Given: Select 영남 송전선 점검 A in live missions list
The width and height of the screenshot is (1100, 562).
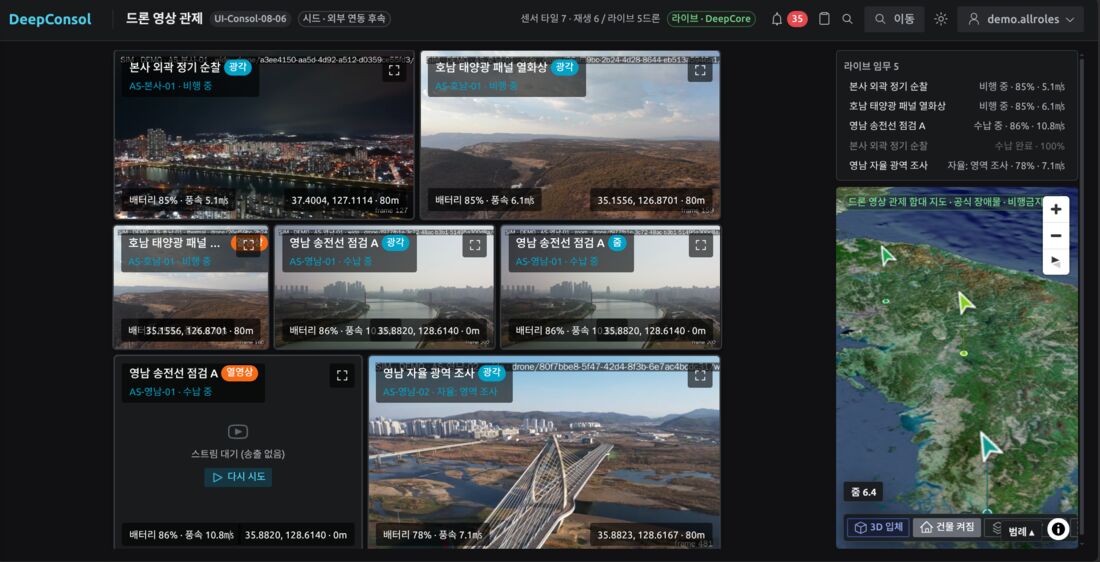Looking at the screenshot, I should [x=957, y=126].
